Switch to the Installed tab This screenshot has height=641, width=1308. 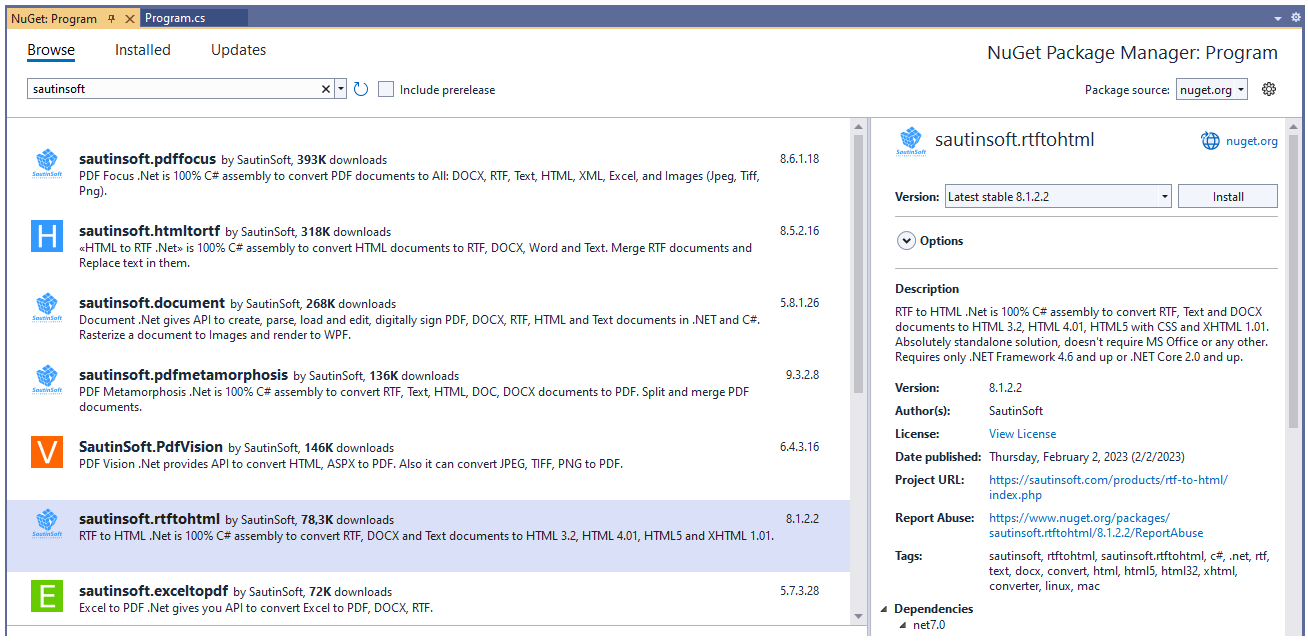pyautogui.click(x=142, y=49)
